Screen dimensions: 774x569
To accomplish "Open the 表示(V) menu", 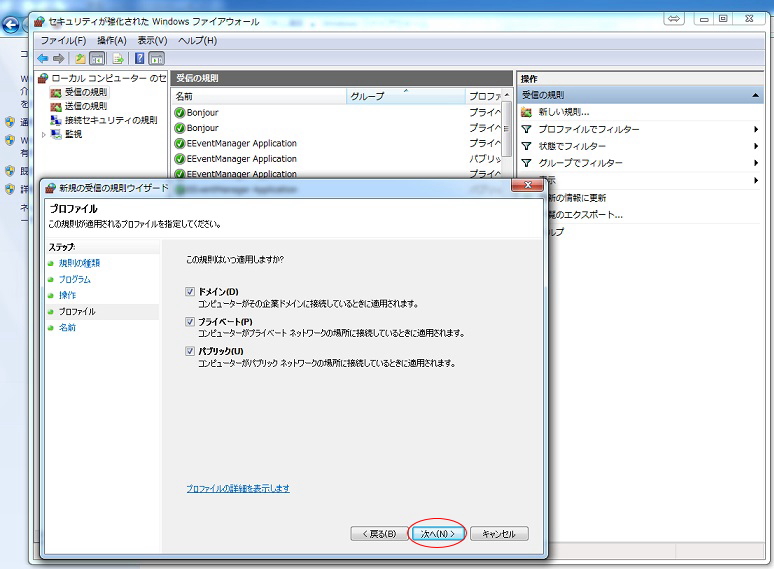I will [x=152, y=40].
